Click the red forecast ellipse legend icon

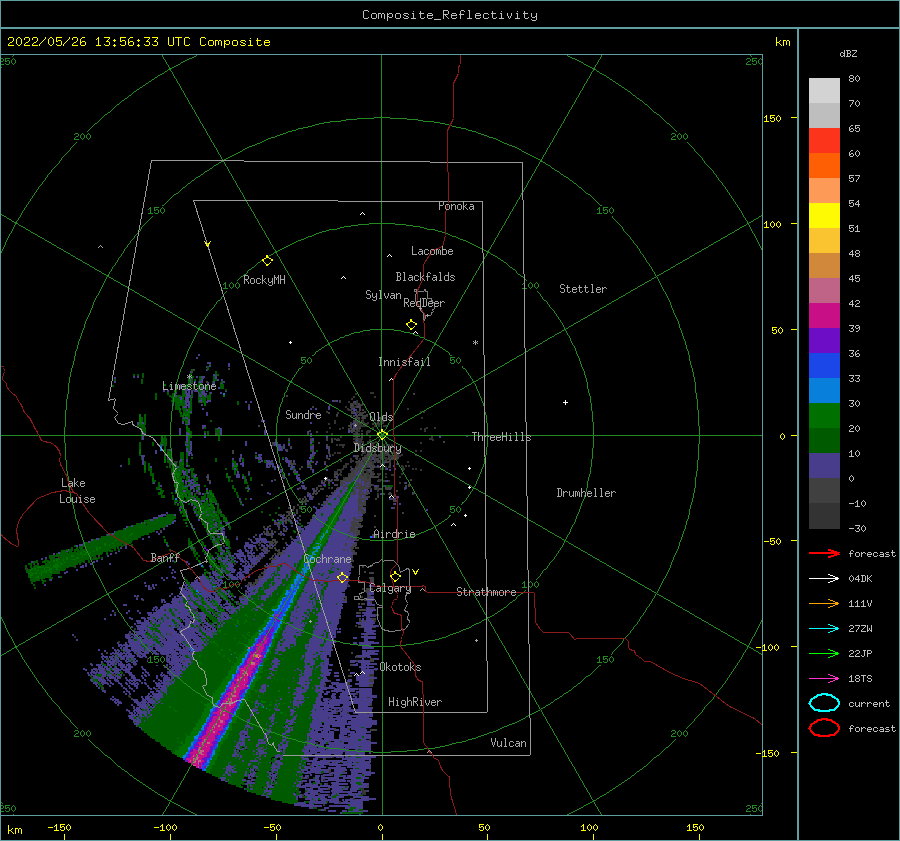(x=824, y=728)
